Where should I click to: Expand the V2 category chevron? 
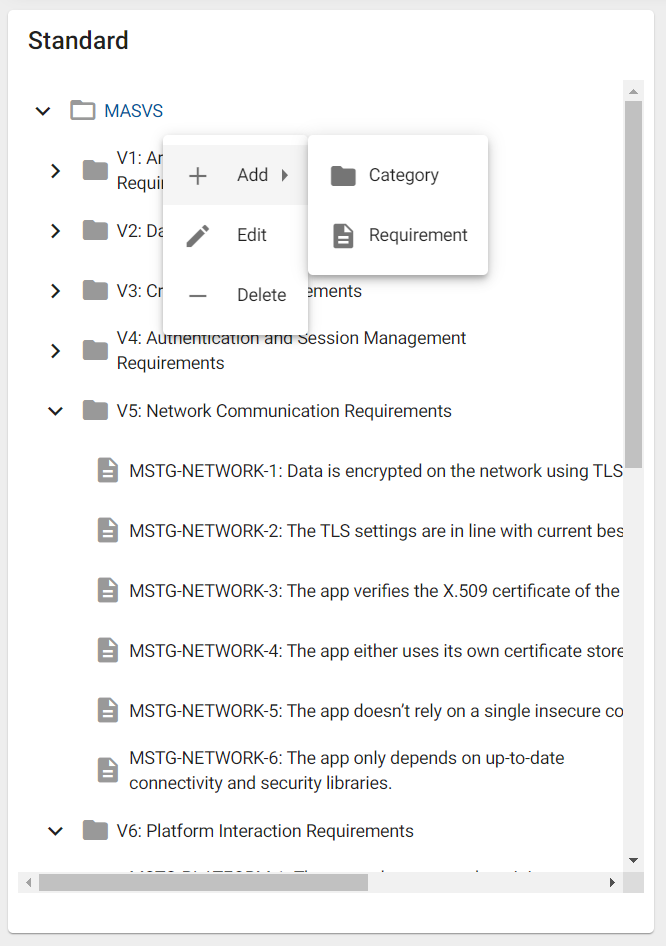pos(56,230)
